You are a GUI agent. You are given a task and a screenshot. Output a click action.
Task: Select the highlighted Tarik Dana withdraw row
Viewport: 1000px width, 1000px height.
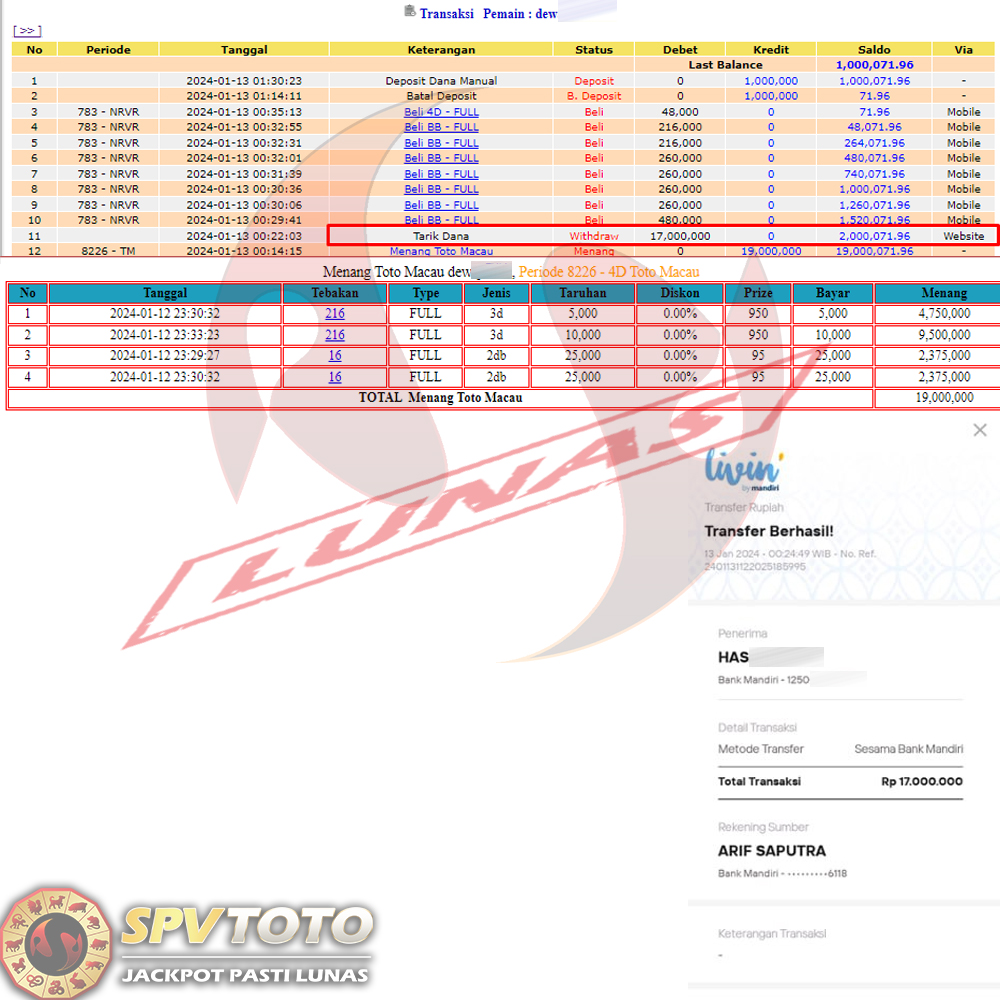(662, 236)
